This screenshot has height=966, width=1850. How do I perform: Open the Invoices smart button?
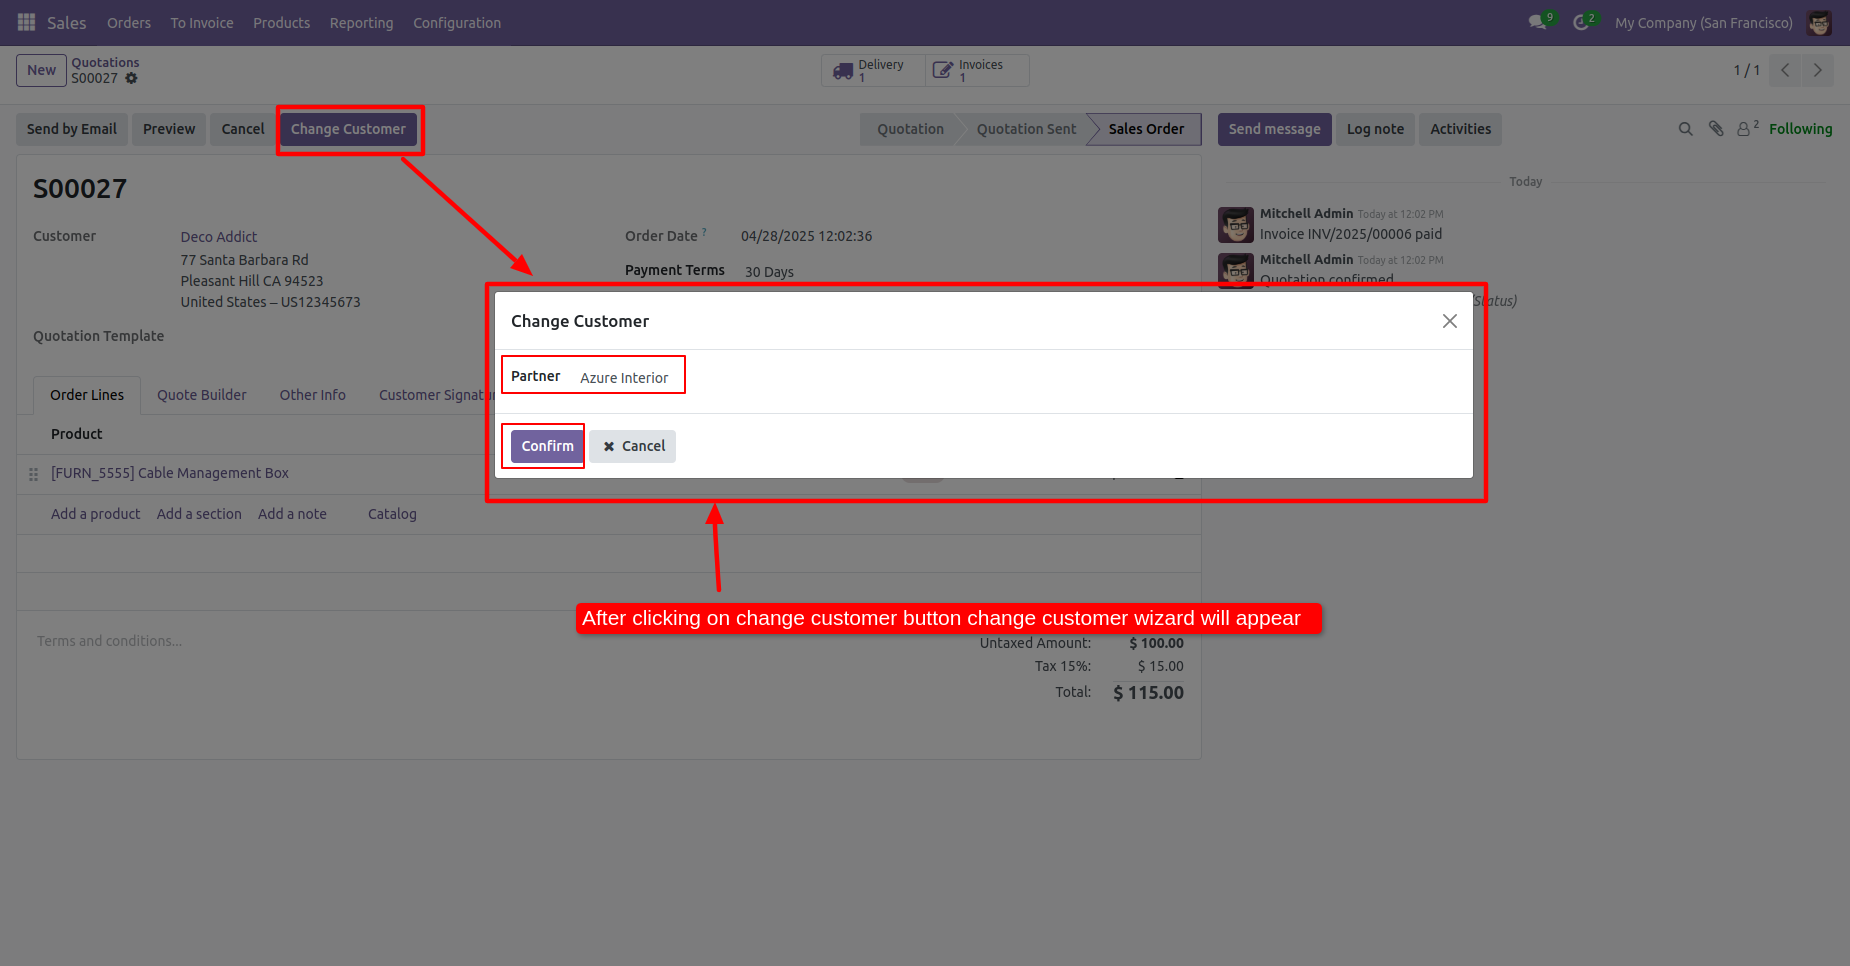(977, 70)
